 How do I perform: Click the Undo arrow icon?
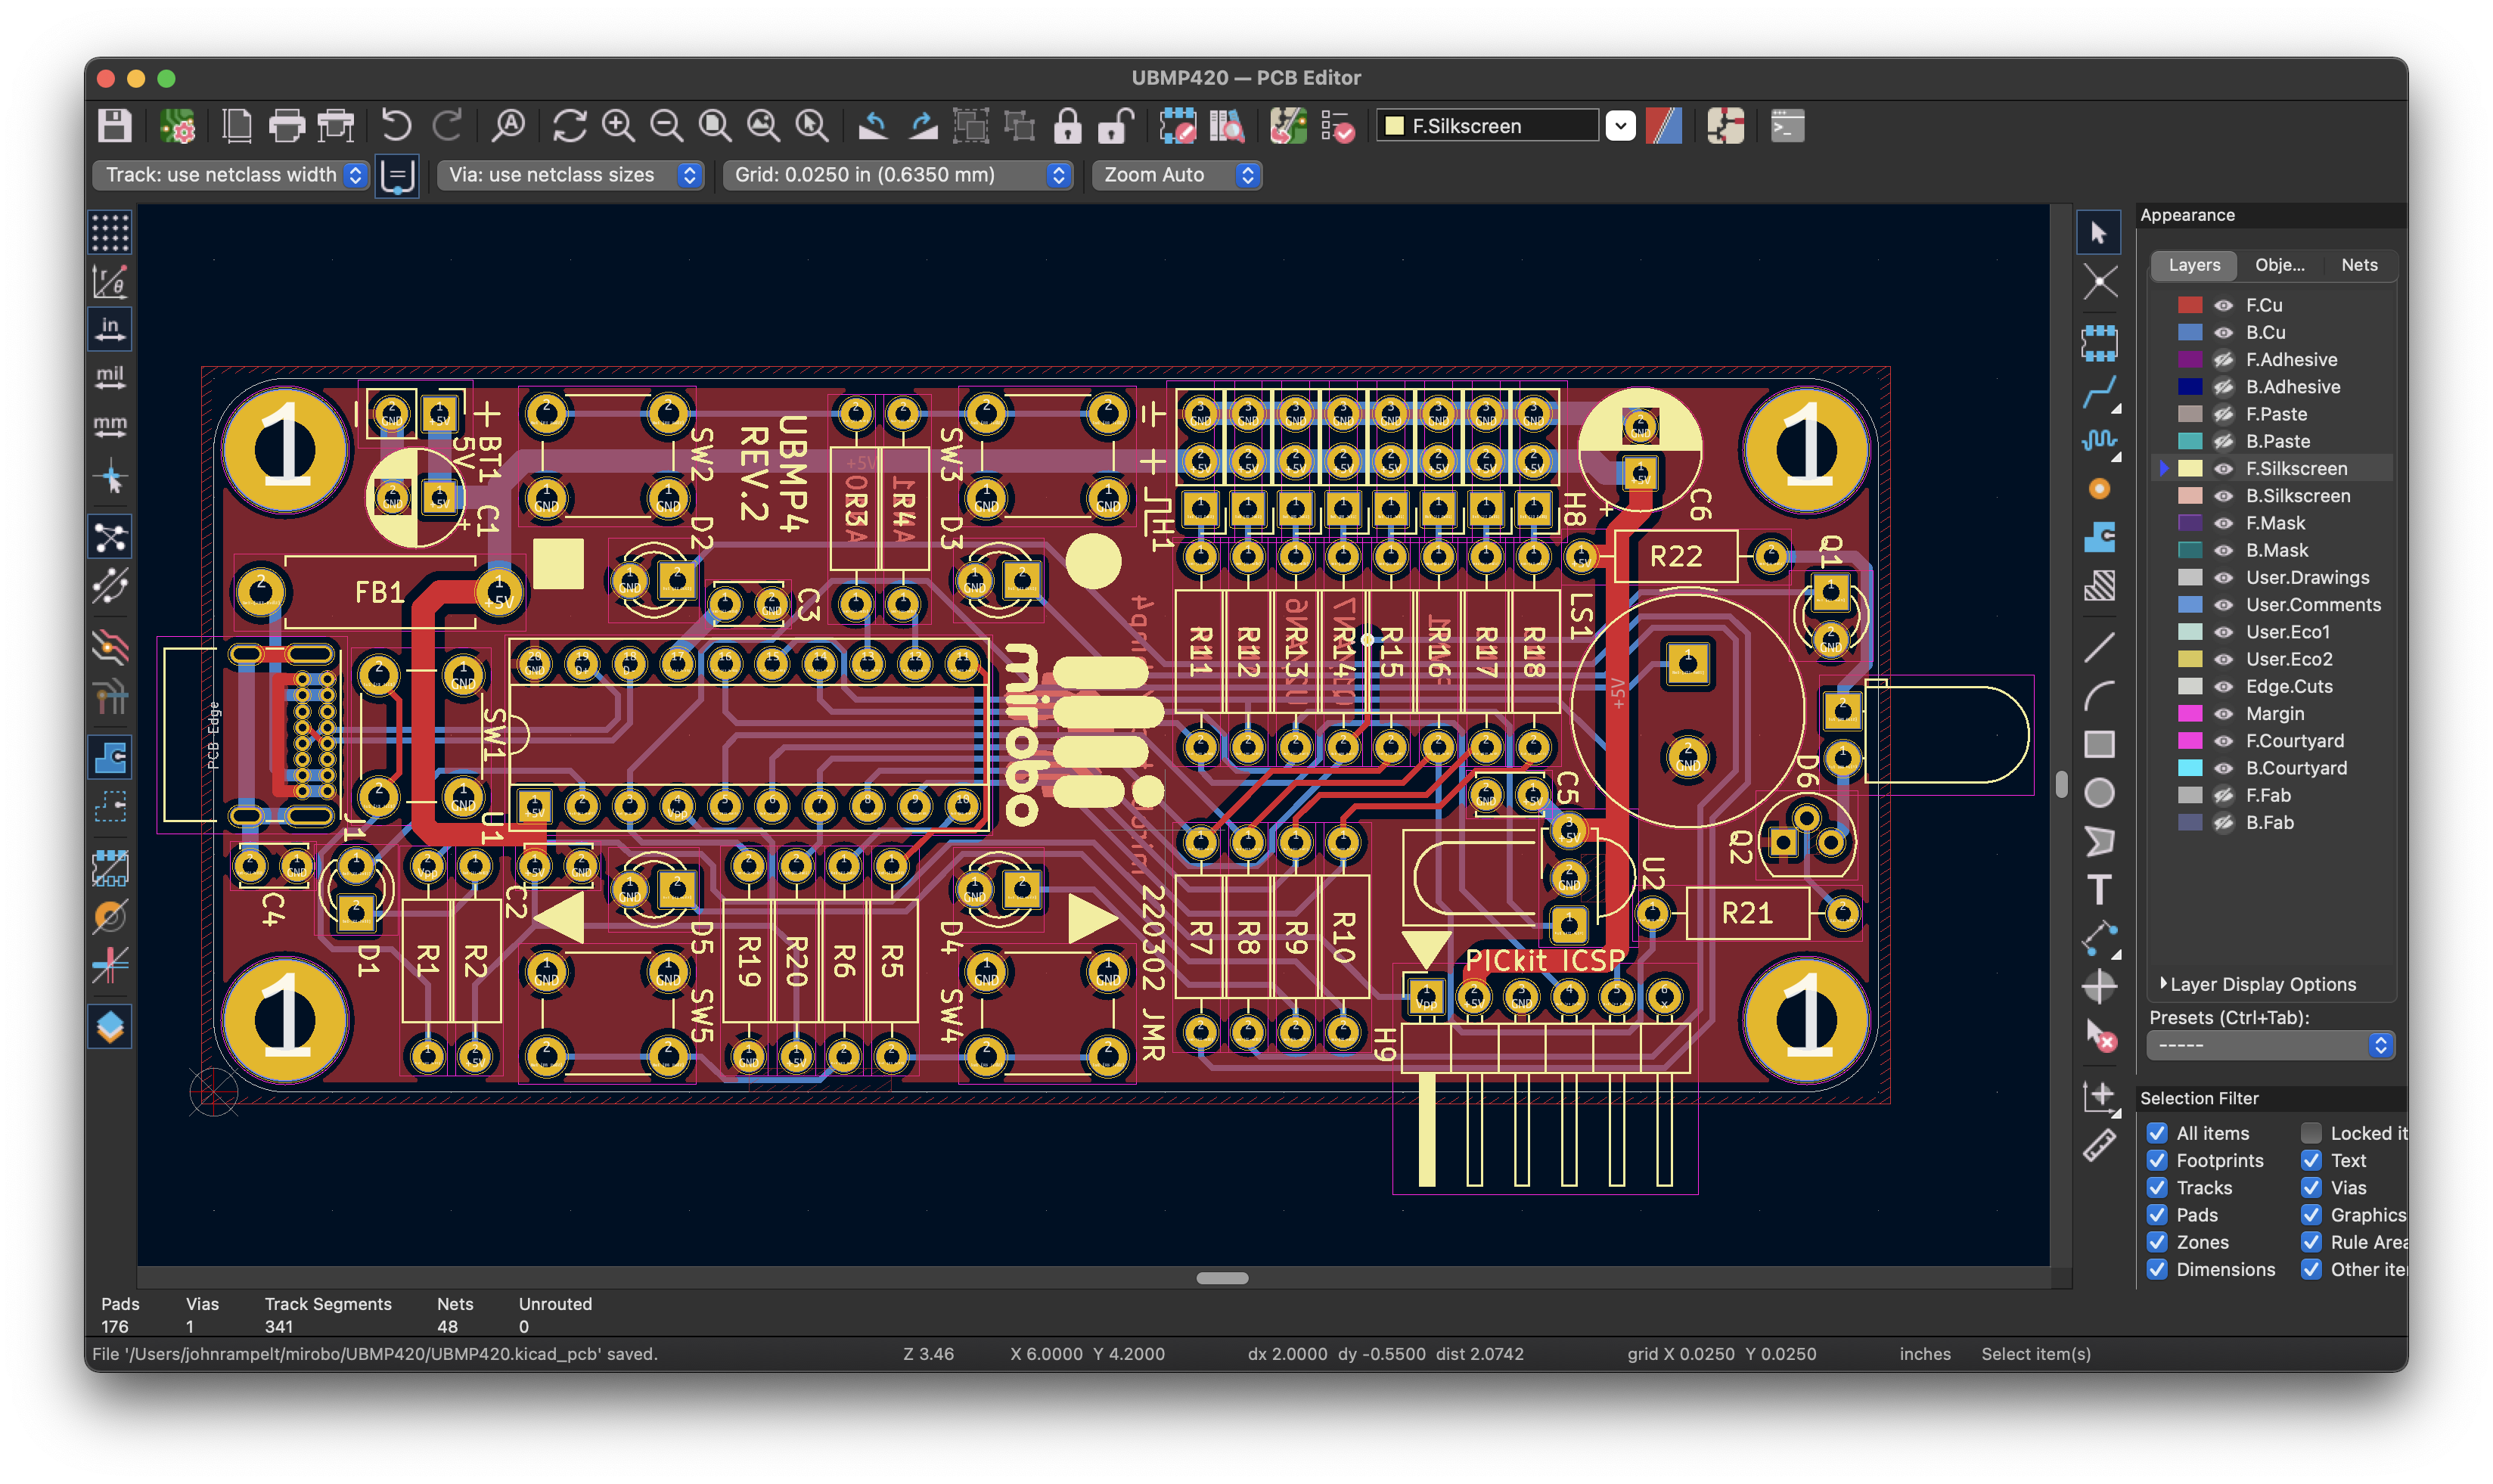coord(396,126)
